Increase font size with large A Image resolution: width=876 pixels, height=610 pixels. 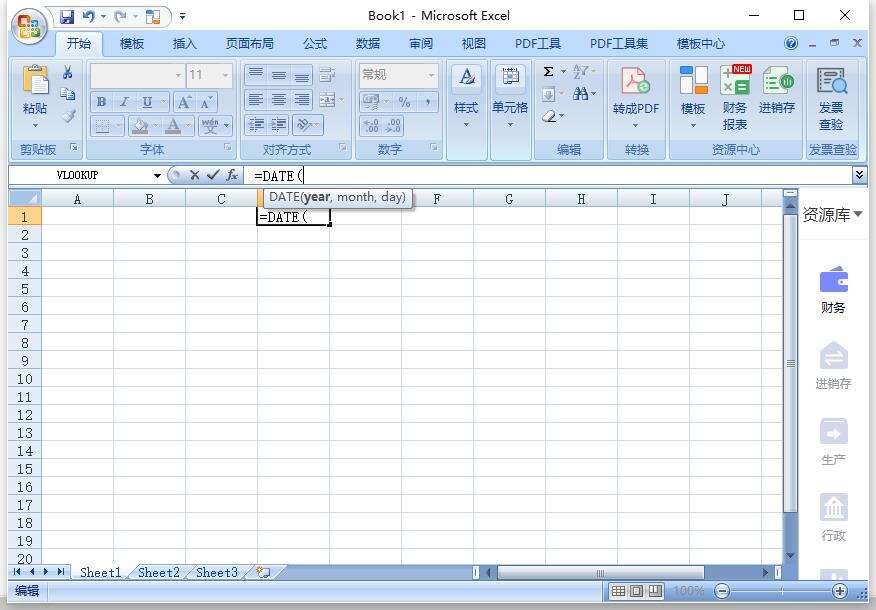[x=184, y=102]
